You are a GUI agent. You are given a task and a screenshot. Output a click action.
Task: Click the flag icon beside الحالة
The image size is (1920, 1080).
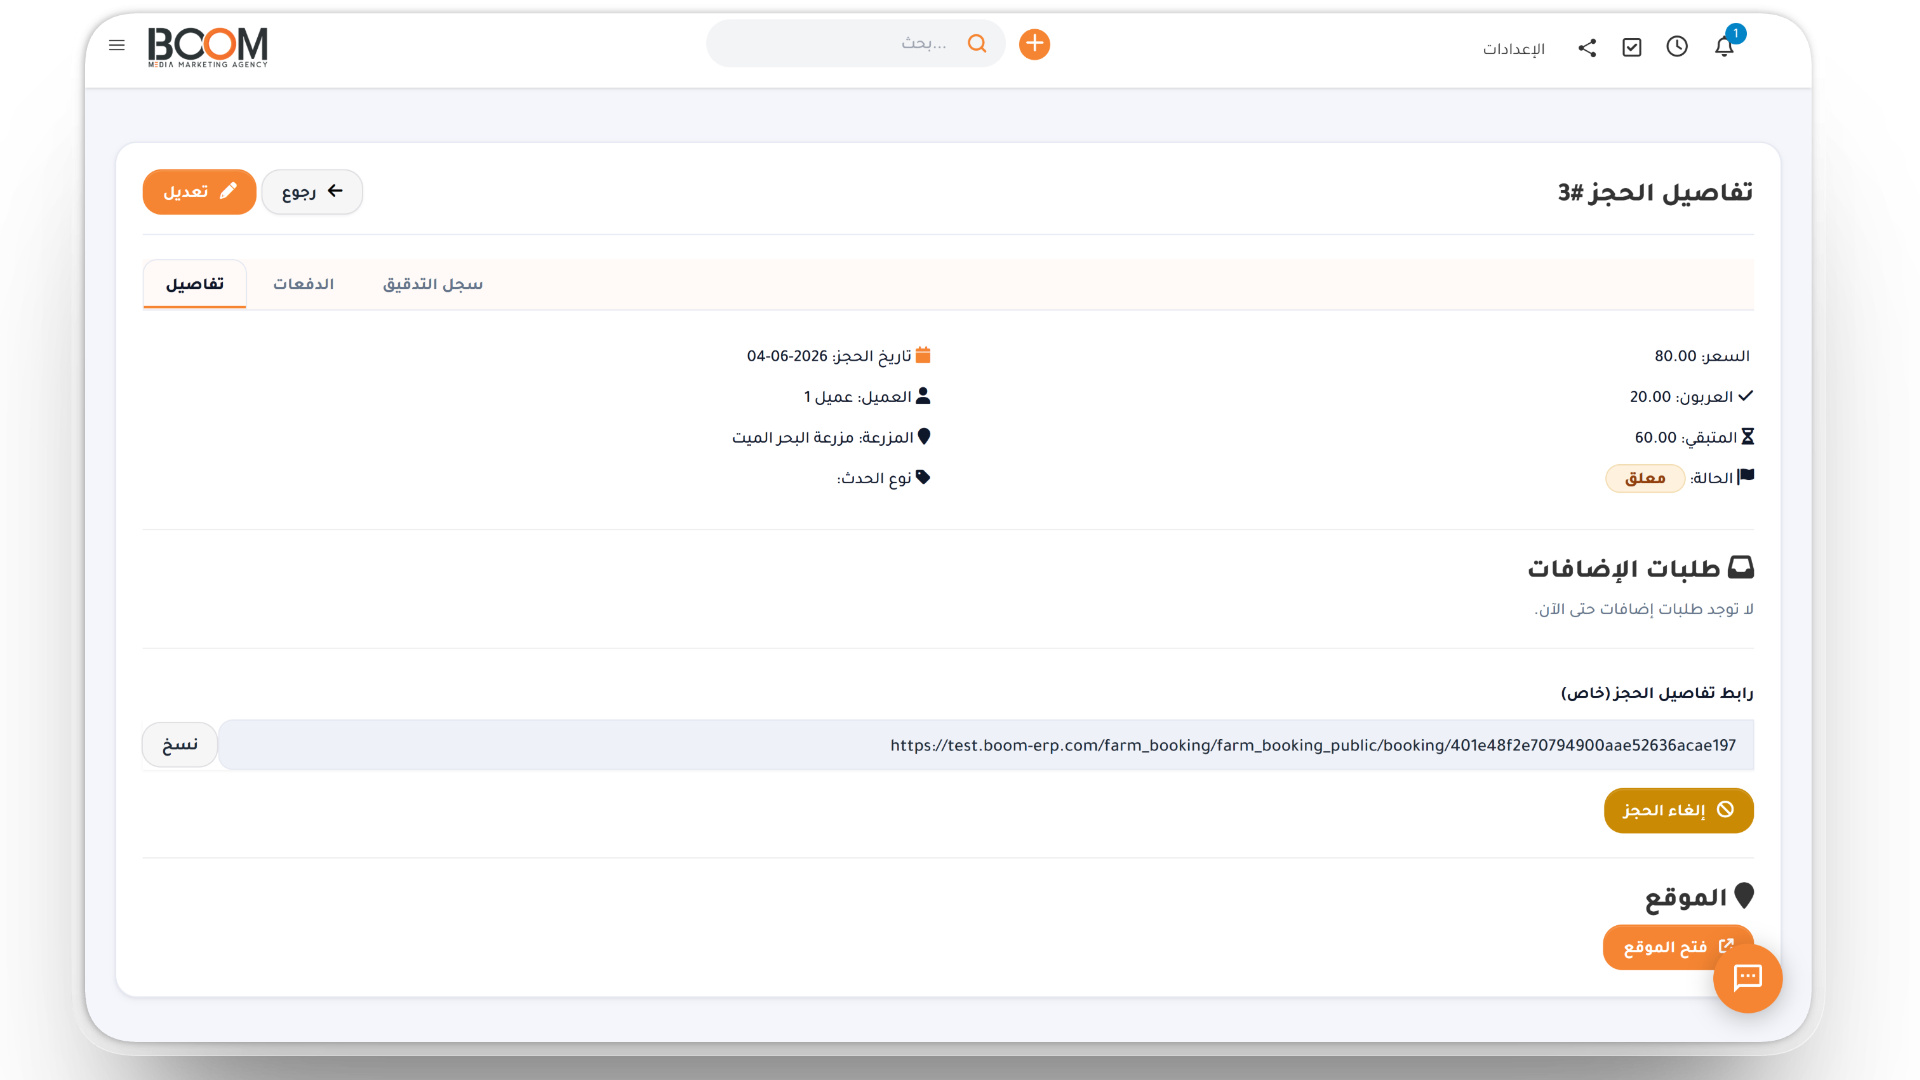point(1746,477)
